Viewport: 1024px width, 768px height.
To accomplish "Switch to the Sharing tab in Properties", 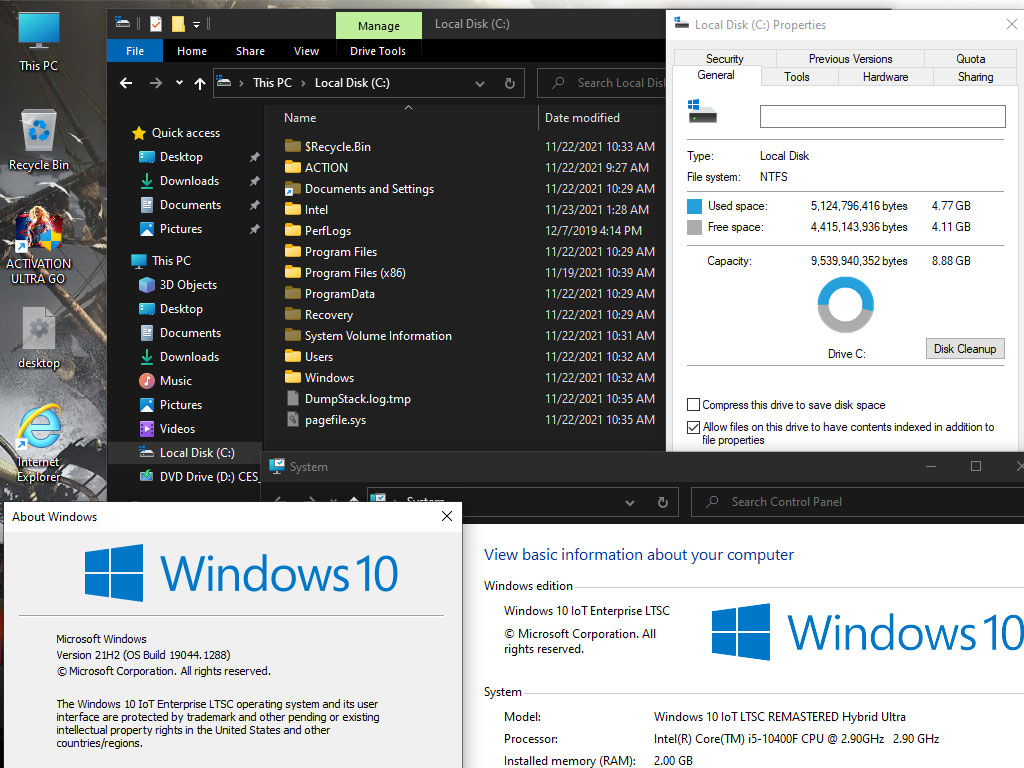I will point(975,76).
